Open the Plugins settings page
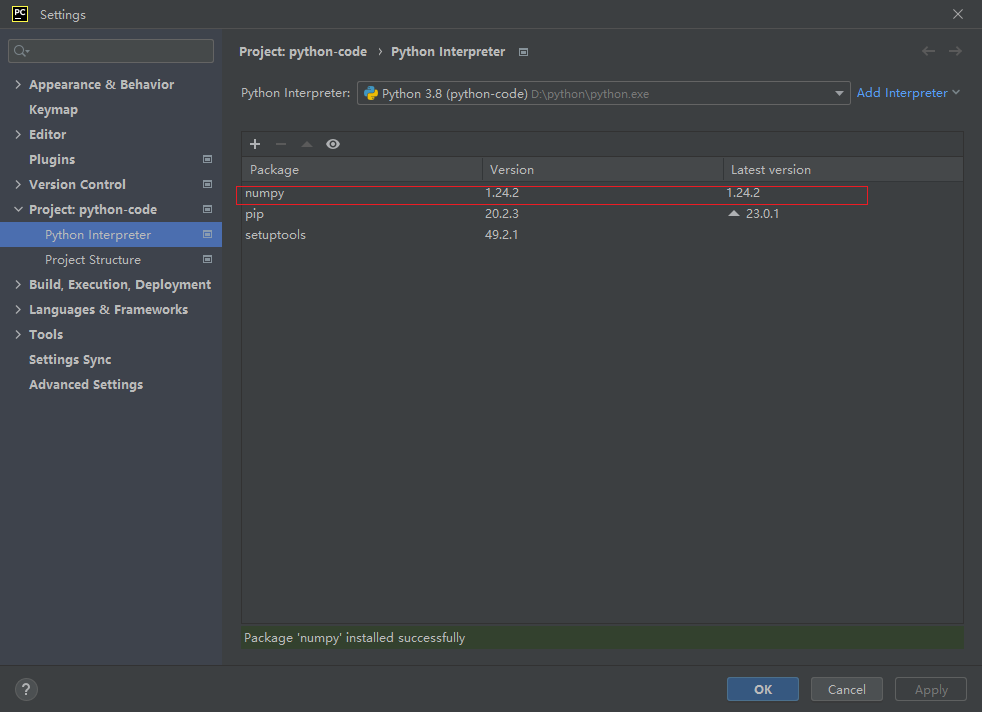This screenshot has width=982, height=712. click(x=52, y=160)
